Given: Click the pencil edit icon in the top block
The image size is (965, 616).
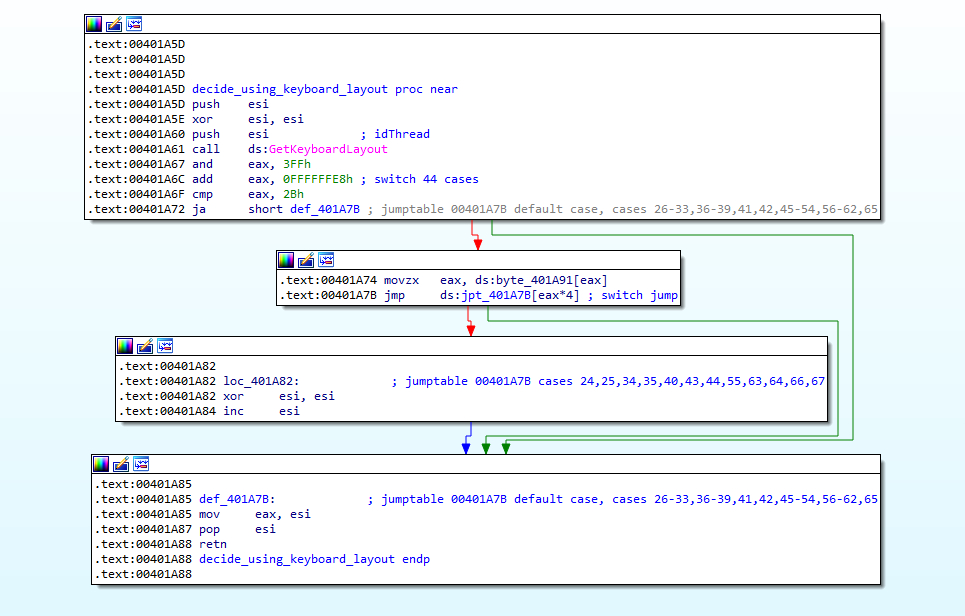Looking at the screenshot, I should coord(114,24).
